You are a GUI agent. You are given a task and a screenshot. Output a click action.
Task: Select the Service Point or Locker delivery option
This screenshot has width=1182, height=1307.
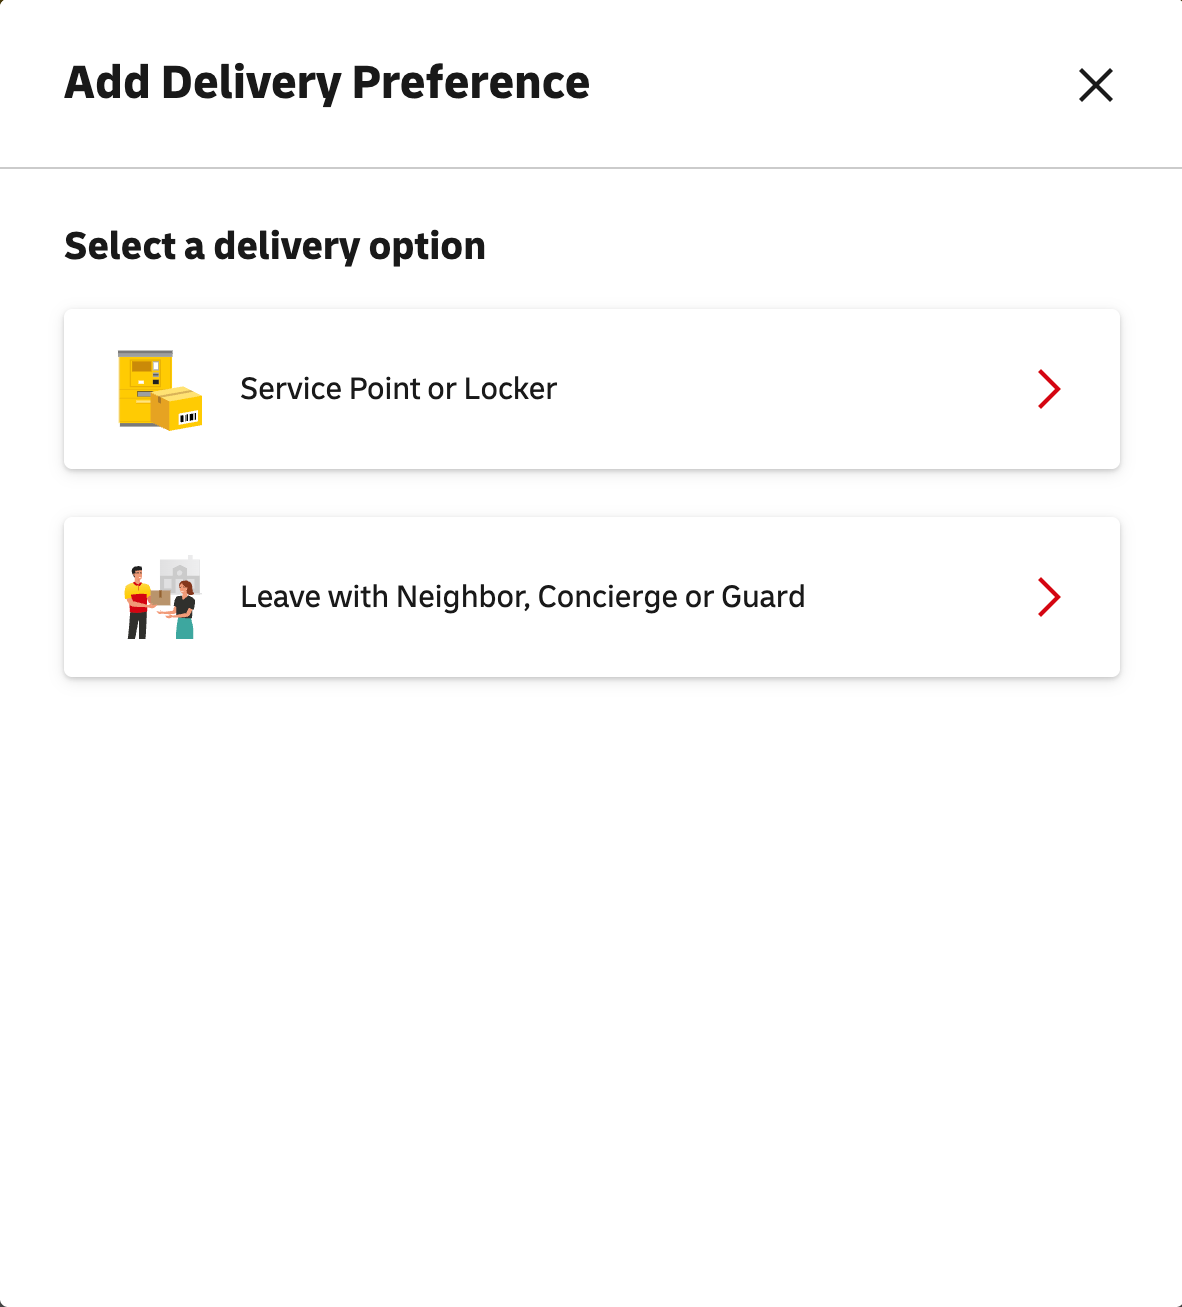pyautogui.click(x=592, y=389)
